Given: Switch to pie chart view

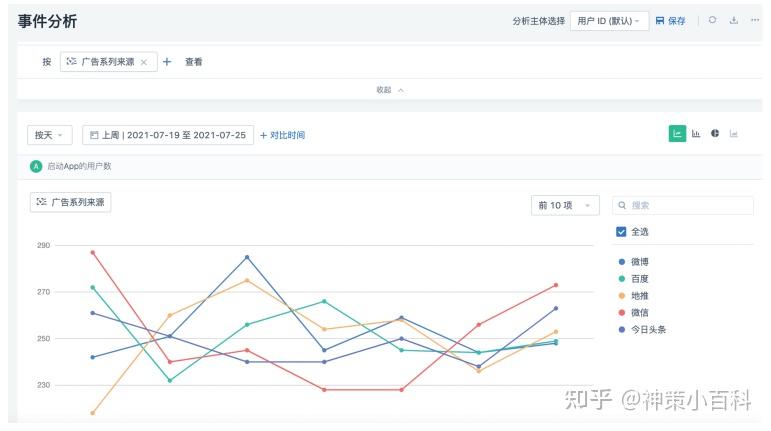Looking at the screenshot, I should tap(715, 134).
